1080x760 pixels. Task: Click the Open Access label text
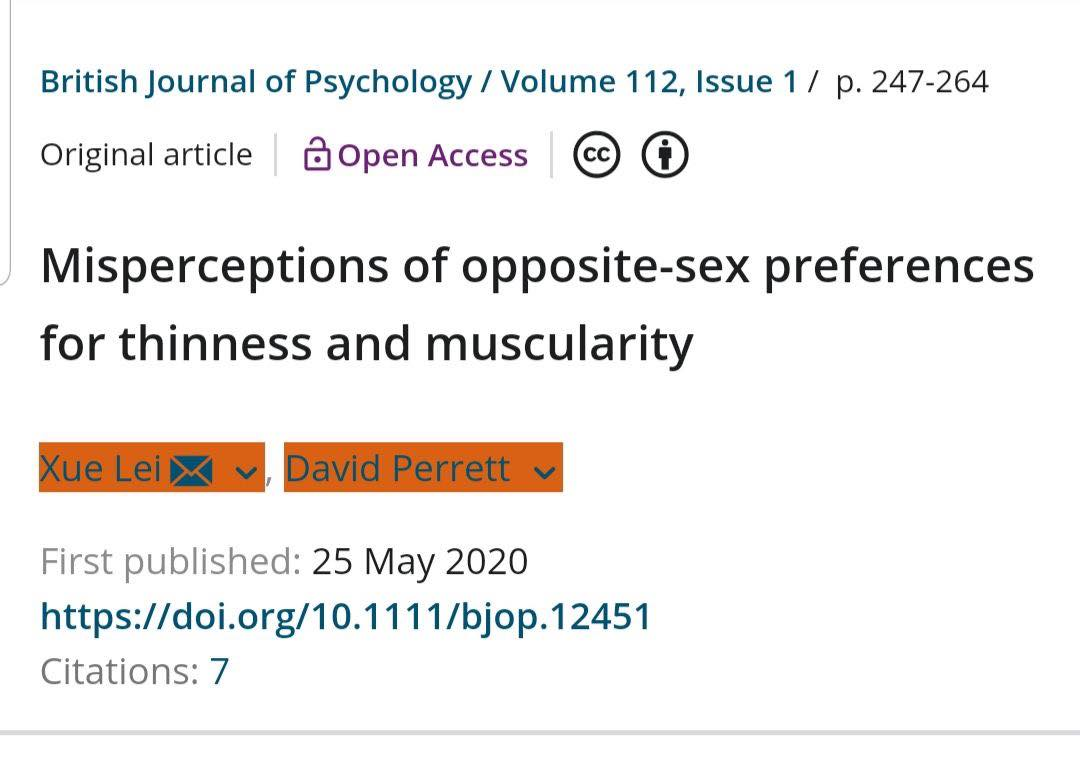pos(433,155)
